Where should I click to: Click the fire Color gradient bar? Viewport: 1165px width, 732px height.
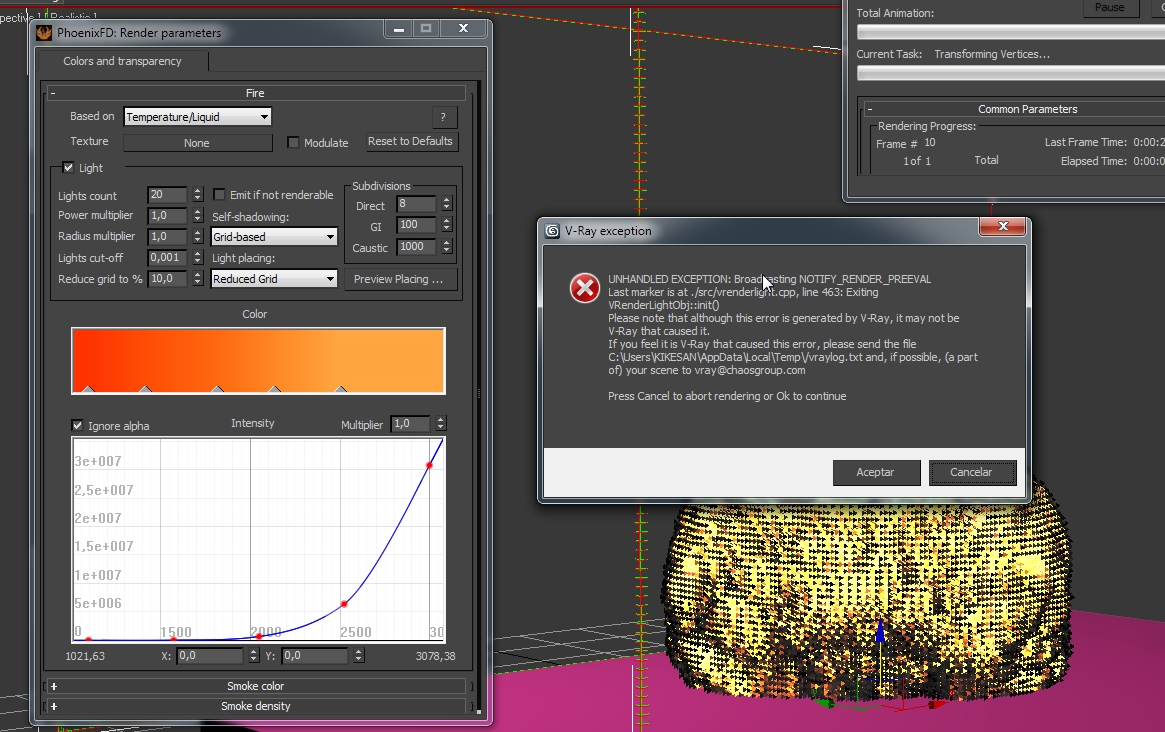pyautogui.click(x=258, y=360)
